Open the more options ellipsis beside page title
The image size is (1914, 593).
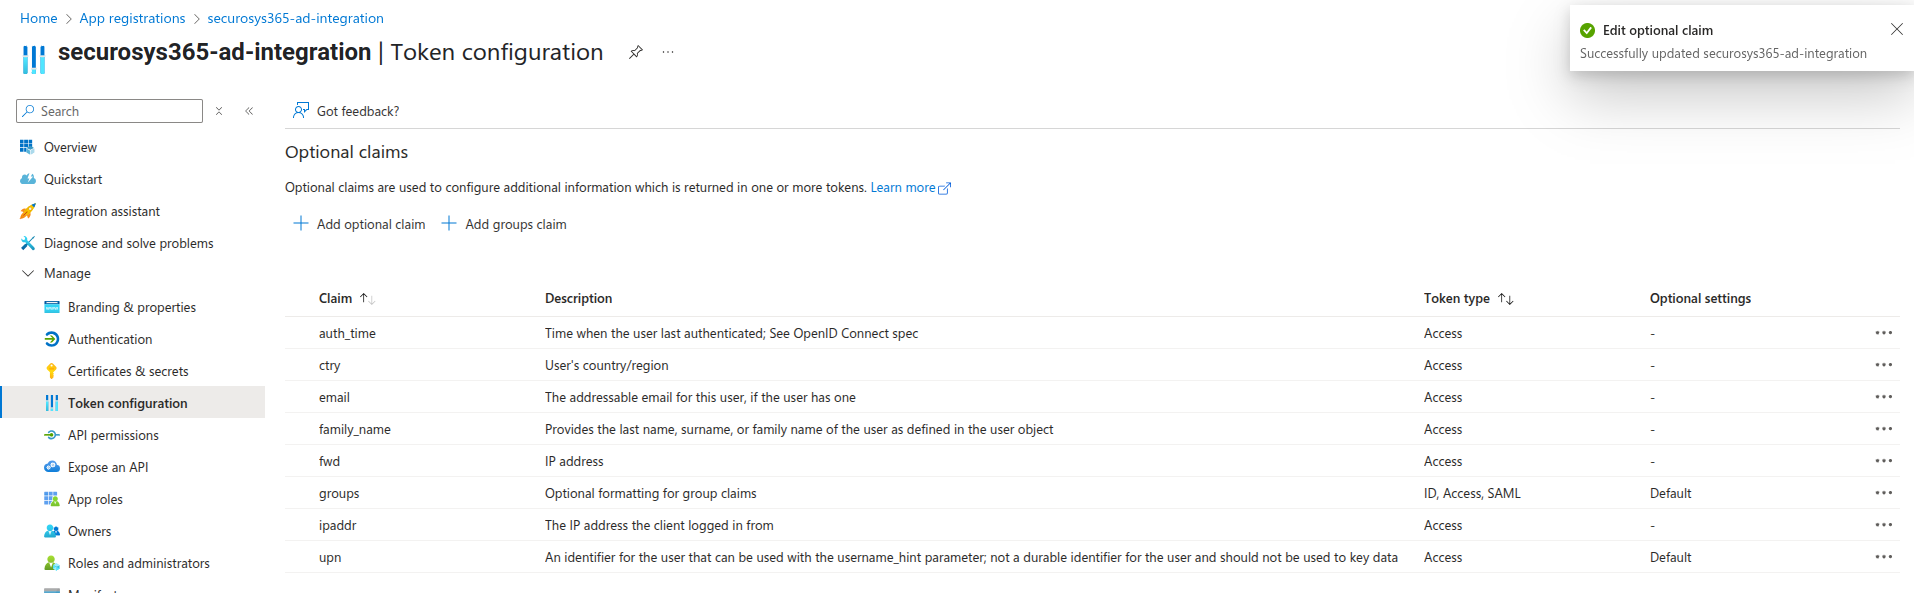668,52
